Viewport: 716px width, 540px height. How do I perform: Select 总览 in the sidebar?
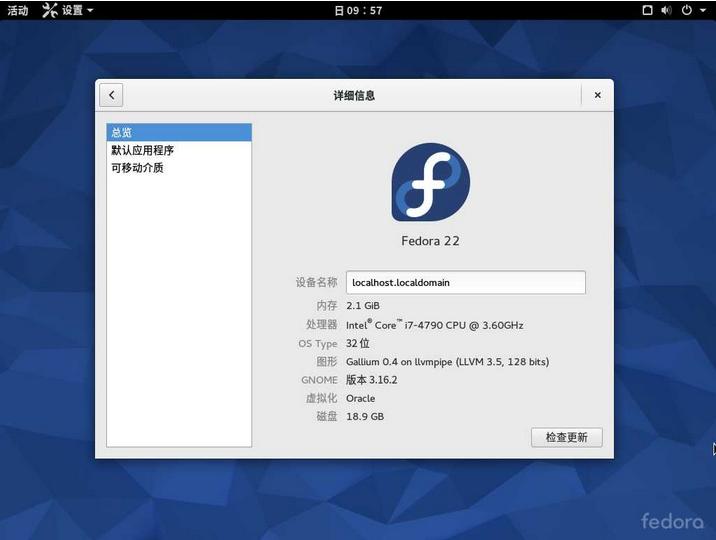click(x=179, y=132)
